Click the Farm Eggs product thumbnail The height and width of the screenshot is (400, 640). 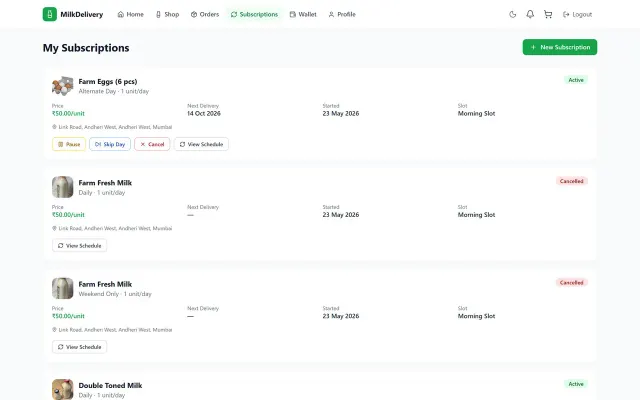tap(62, 86)
